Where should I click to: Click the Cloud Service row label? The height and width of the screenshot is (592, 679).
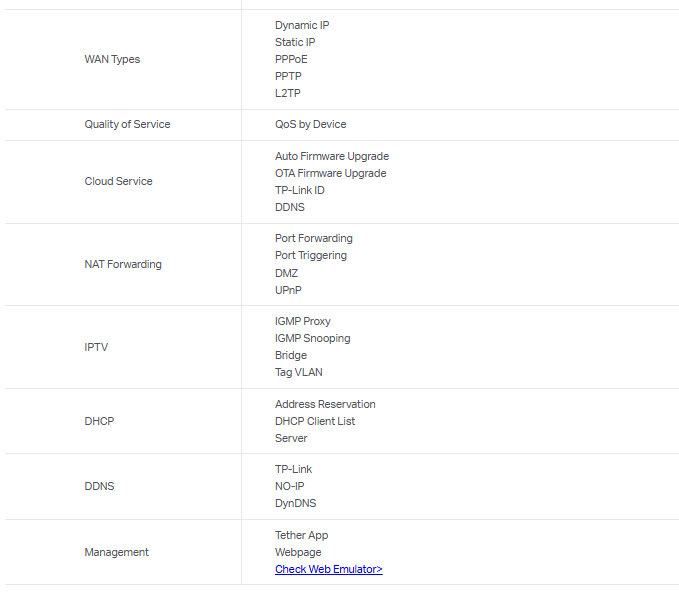click(x=118, y=181)
